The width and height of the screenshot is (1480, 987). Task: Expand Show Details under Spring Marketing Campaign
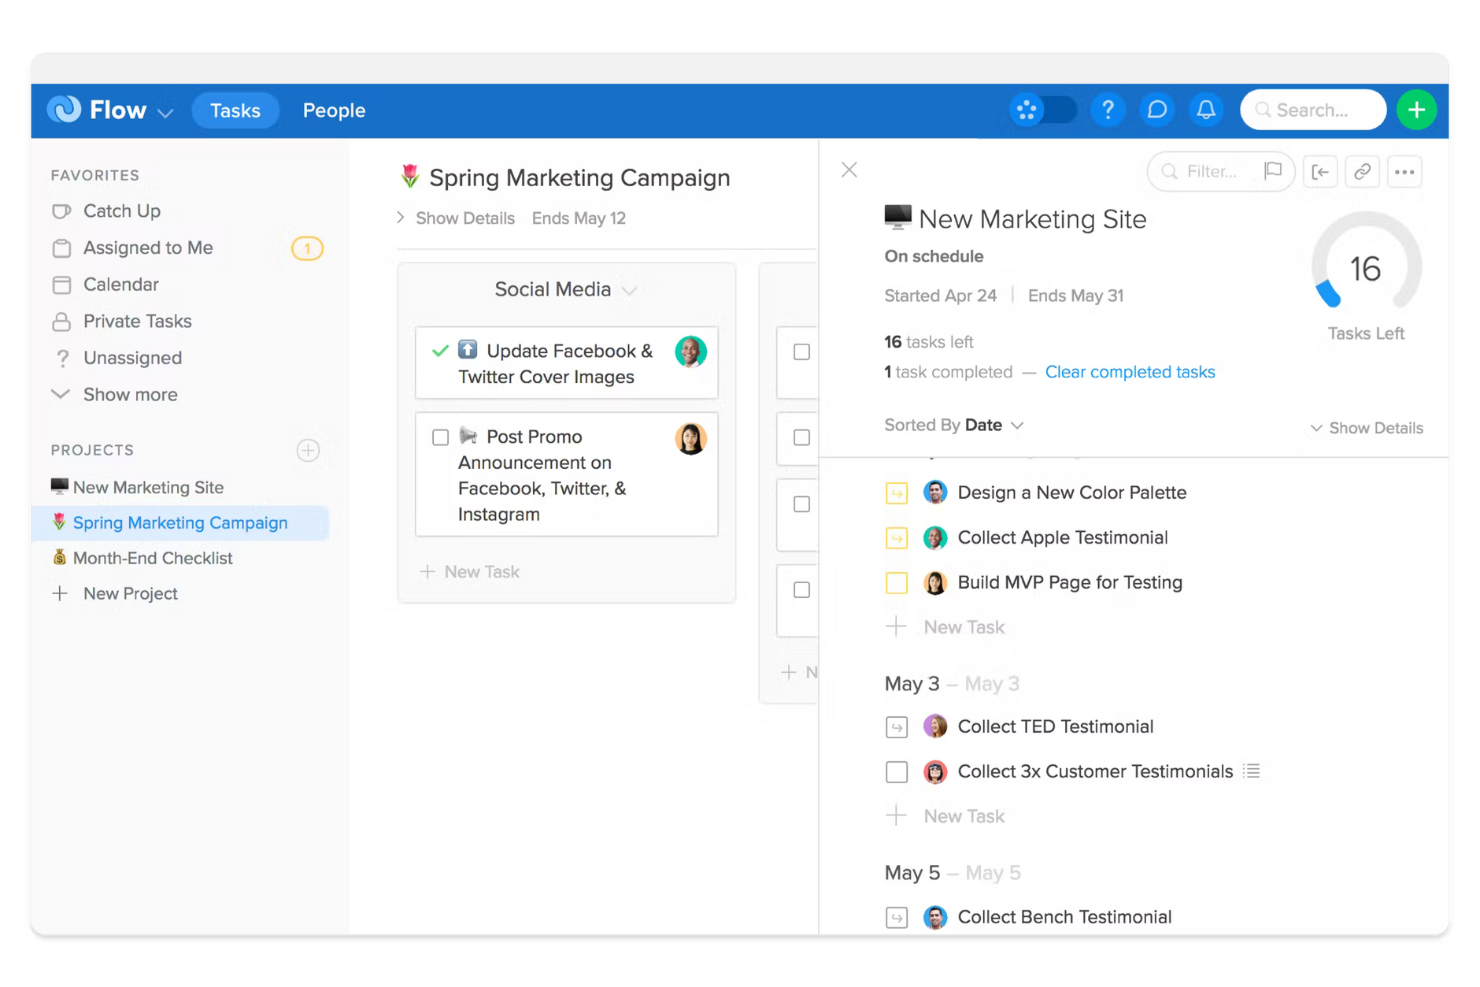456,218
